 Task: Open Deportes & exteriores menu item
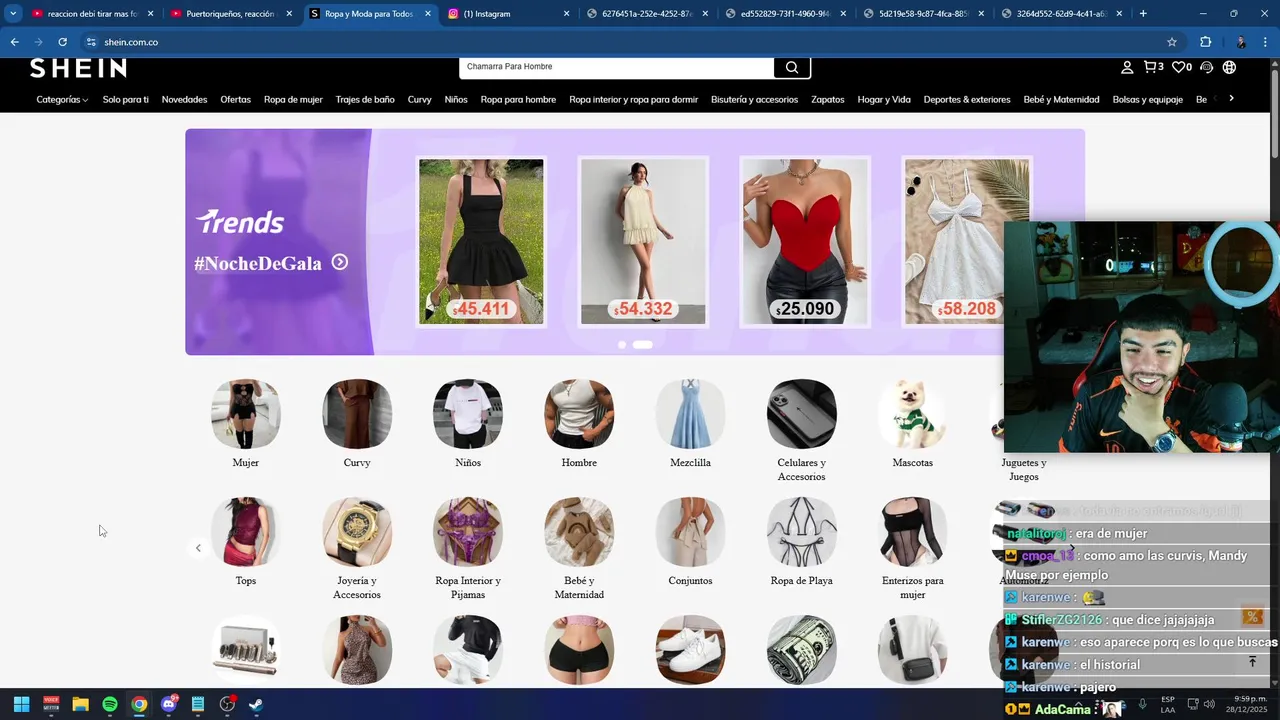pos(967,99)
